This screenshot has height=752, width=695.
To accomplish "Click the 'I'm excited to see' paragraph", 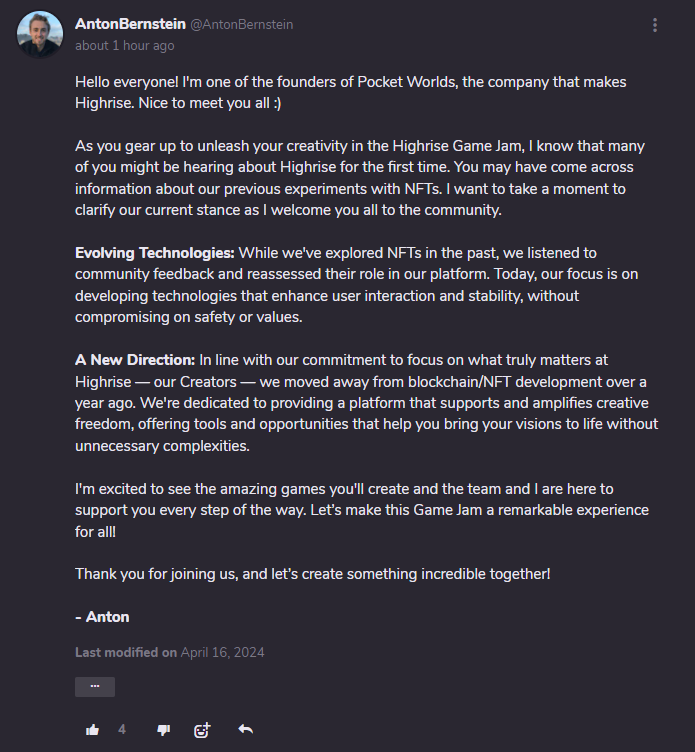I will coord(360,510).
